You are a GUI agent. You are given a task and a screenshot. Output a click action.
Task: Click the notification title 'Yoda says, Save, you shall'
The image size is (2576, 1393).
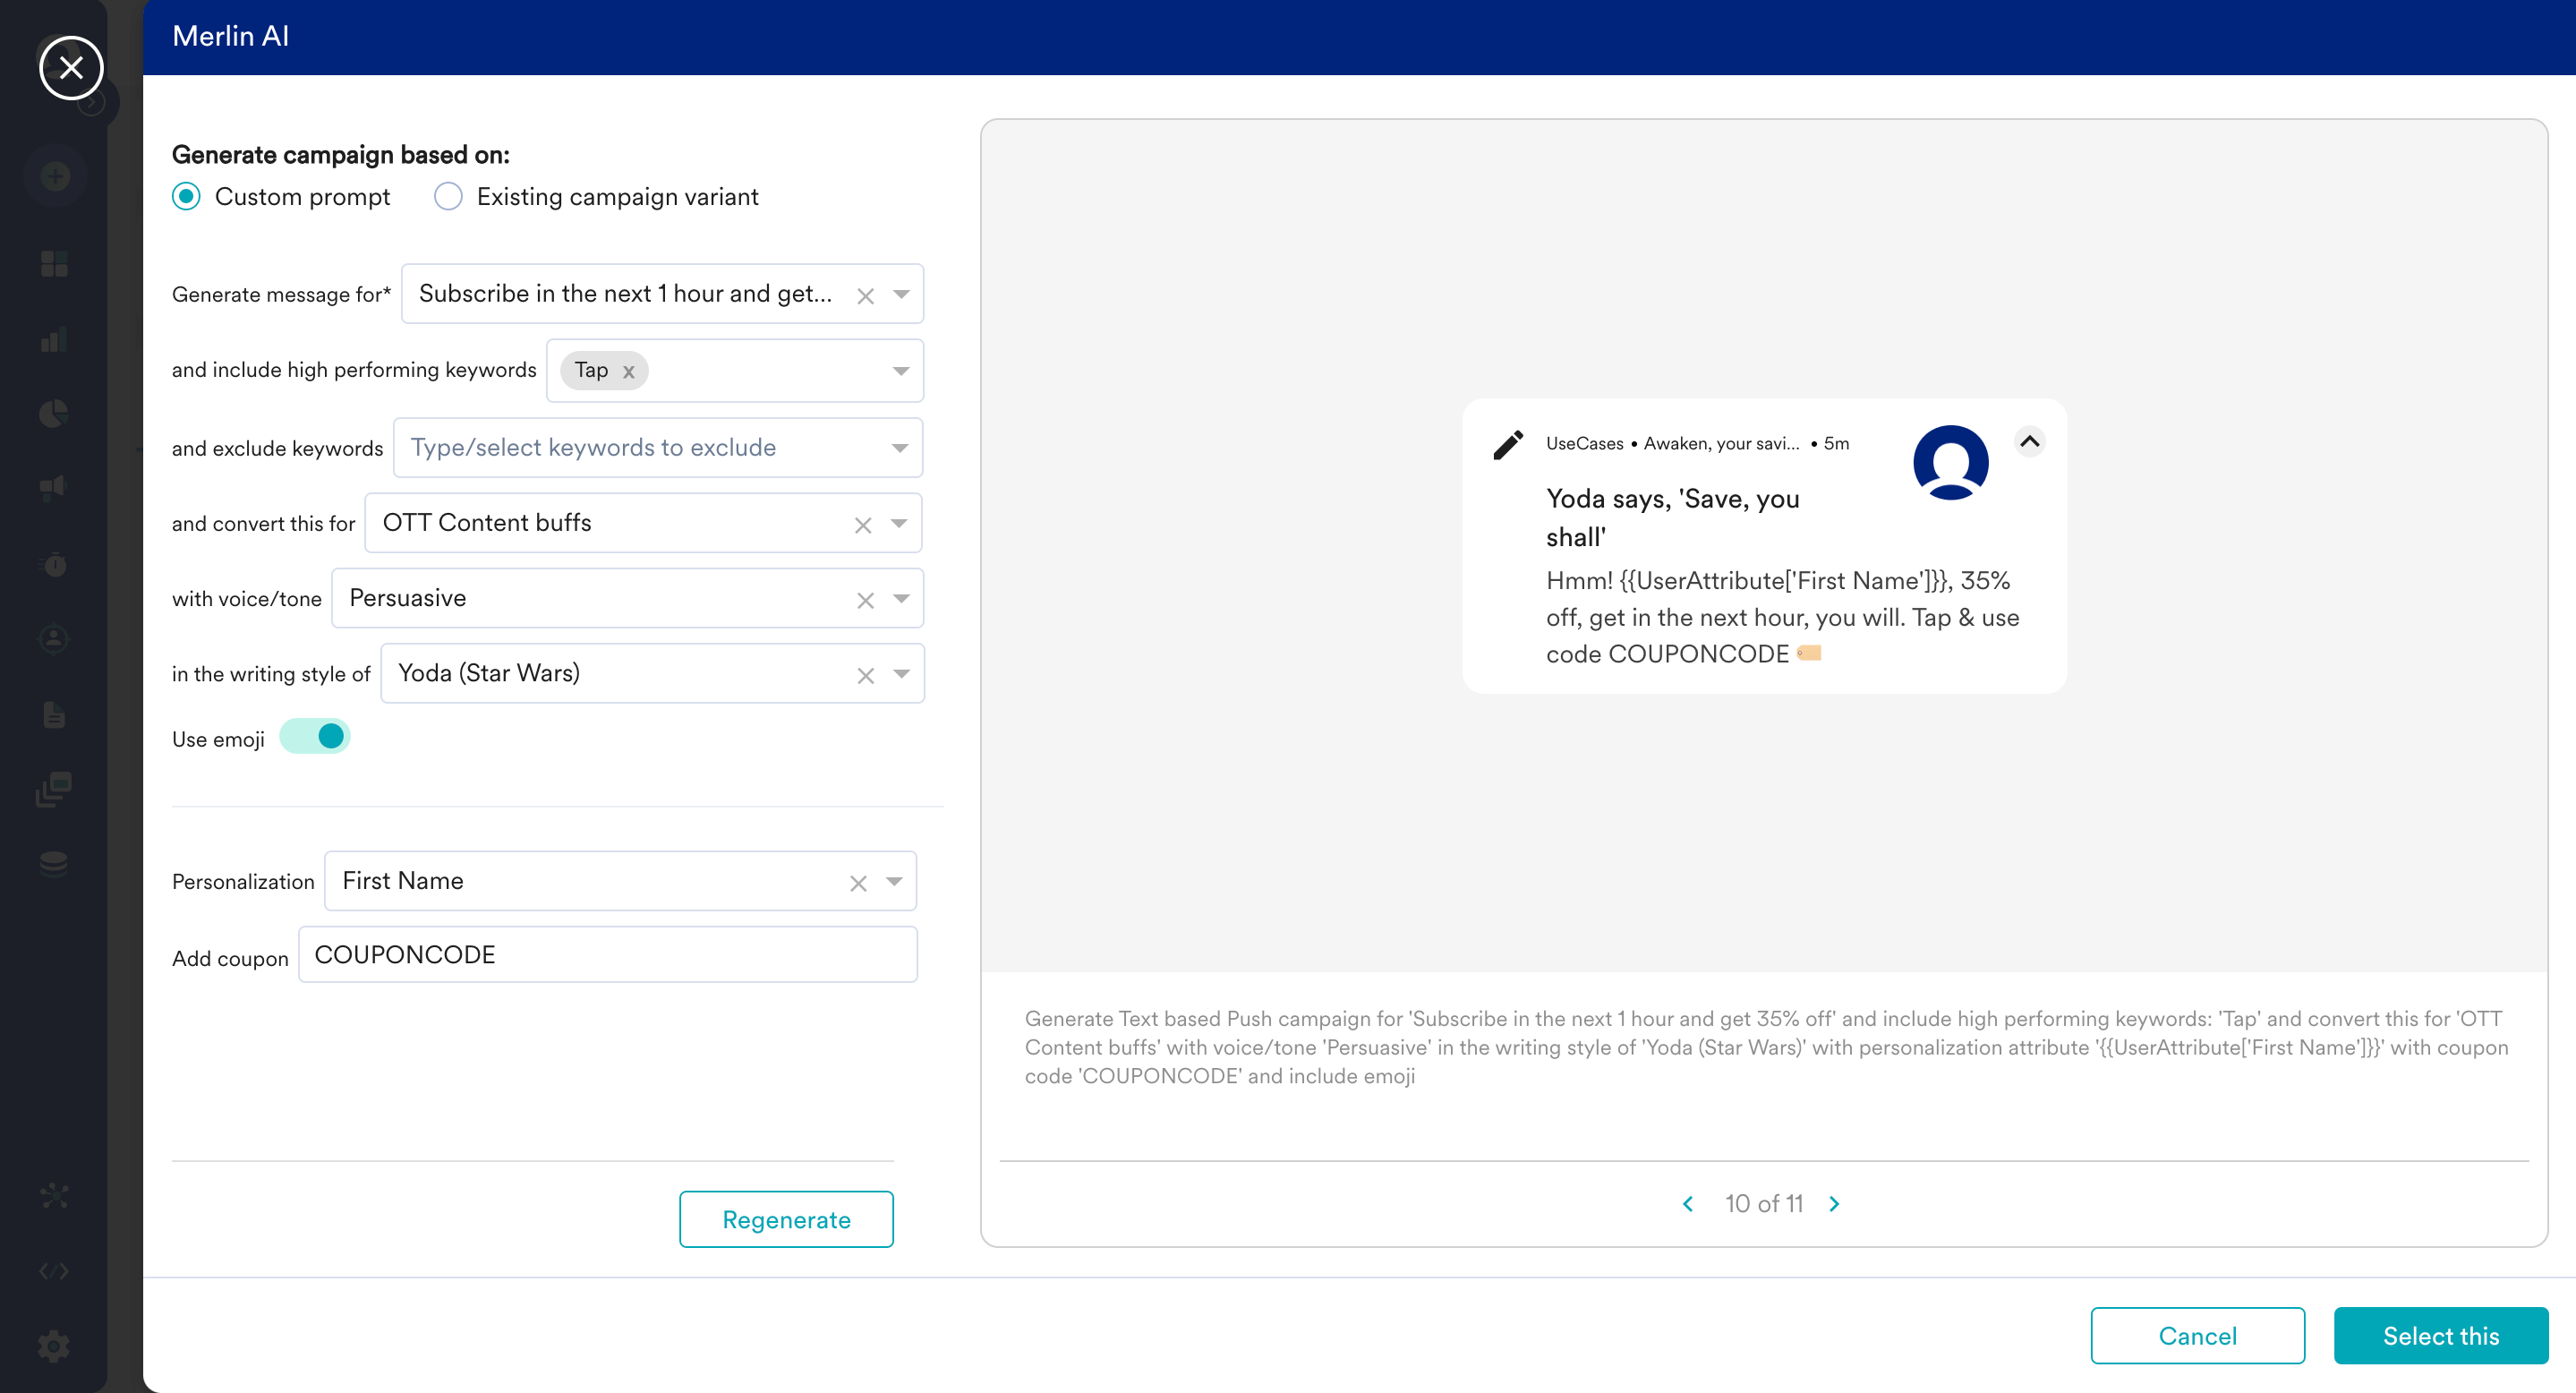[x=1672, y=517]
